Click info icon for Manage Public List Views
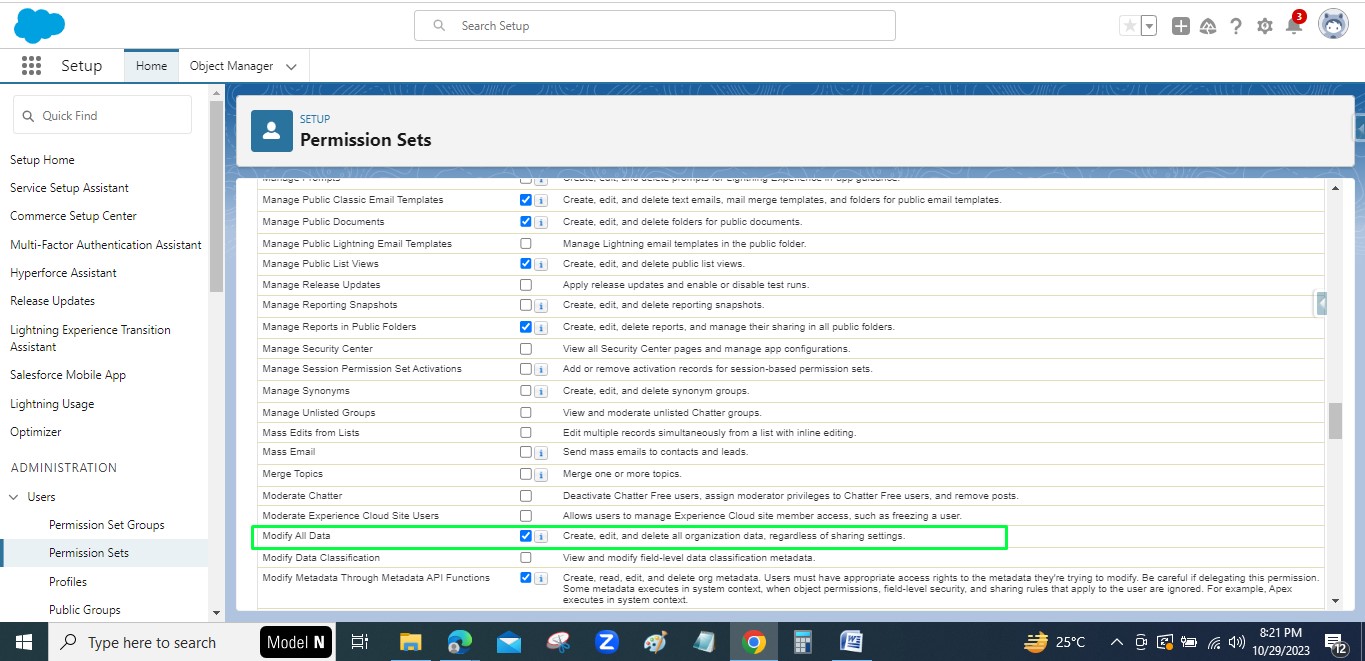 541,265
